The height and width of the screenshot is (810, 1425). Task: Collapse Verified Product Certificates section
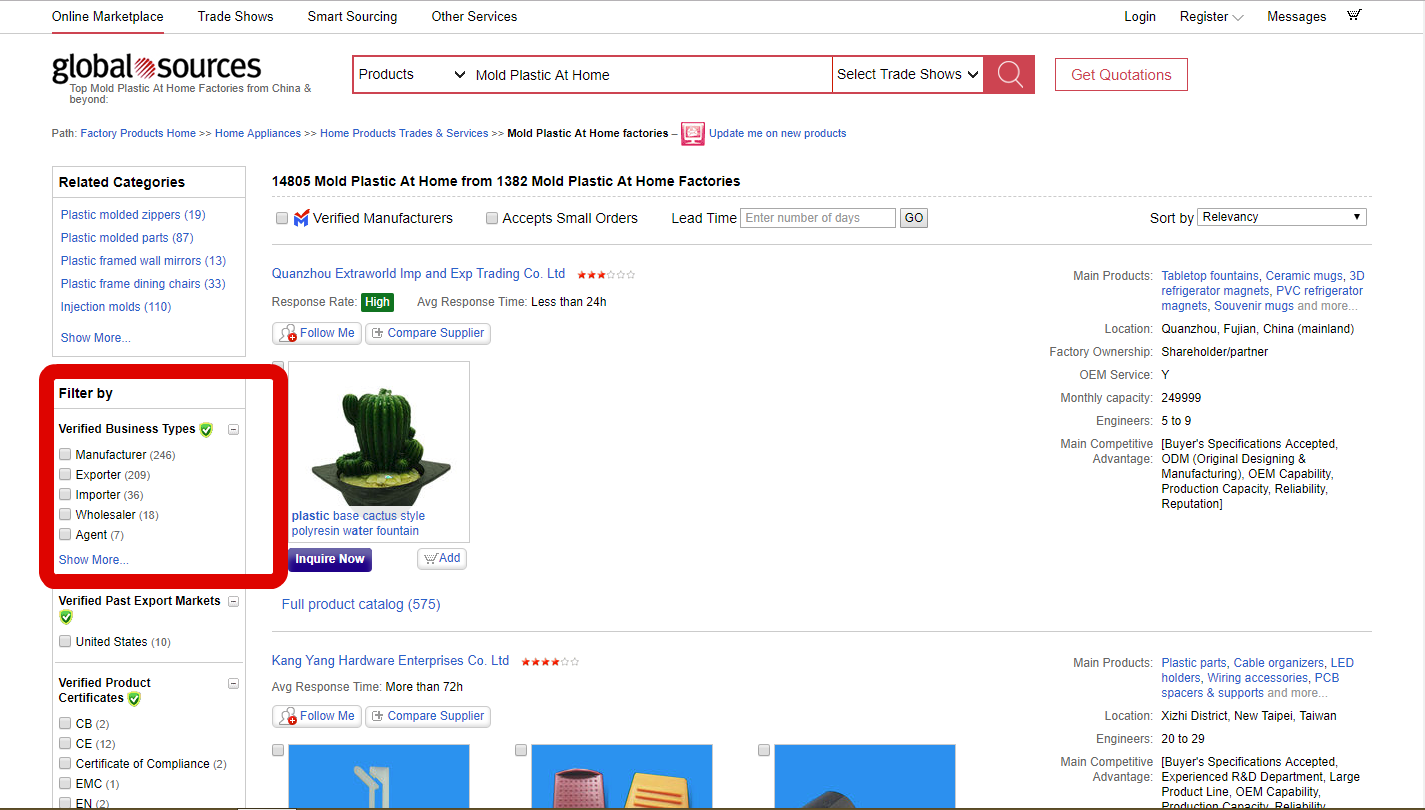(x=234, y=684)
